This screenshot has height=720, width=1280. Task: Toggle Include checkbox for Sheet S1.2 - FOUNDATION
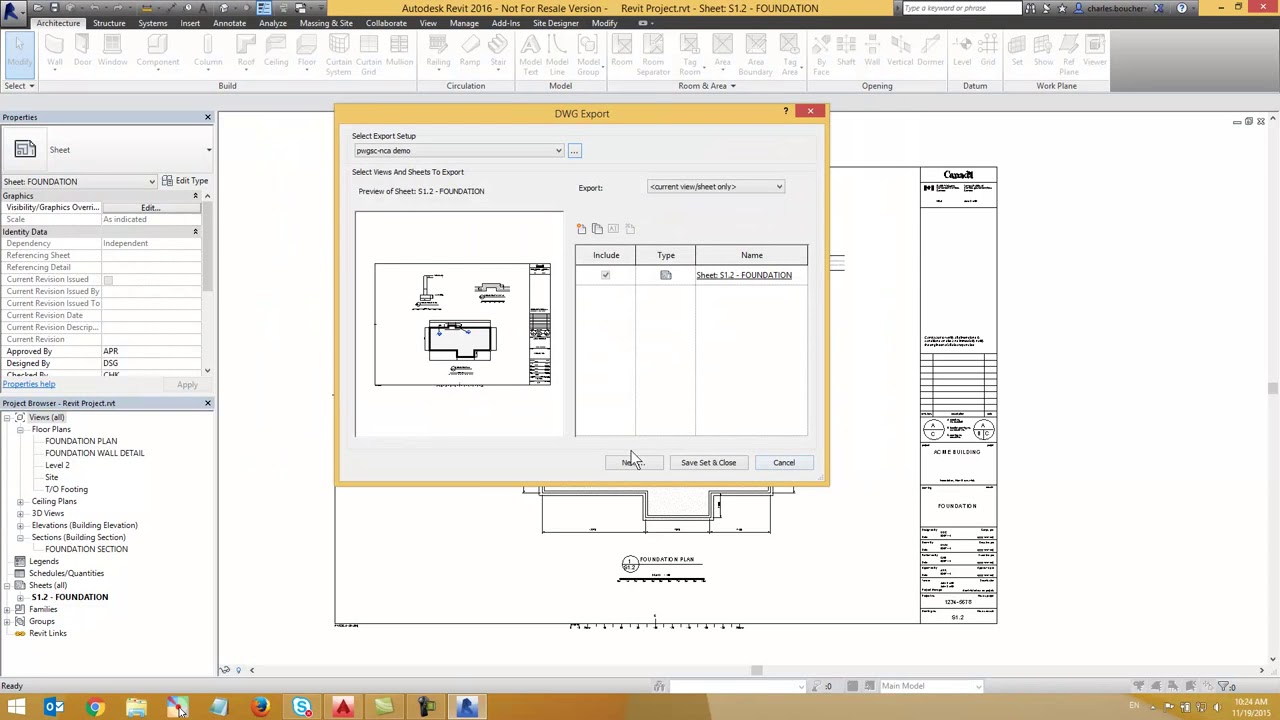(605, 275)
